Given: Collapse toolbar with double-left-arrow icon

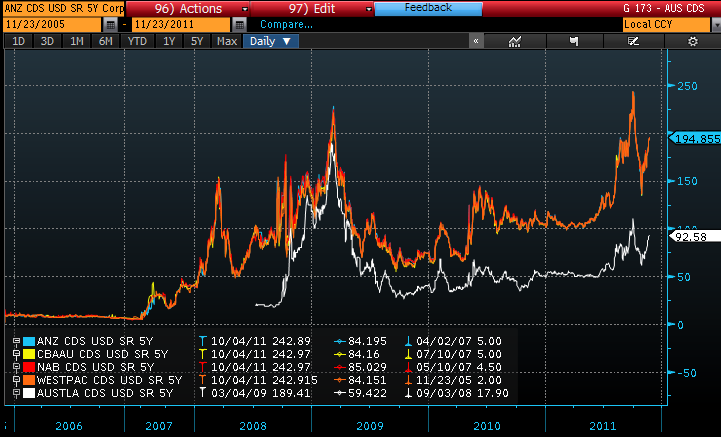Looking at the screenshot, I should (476, 41).
